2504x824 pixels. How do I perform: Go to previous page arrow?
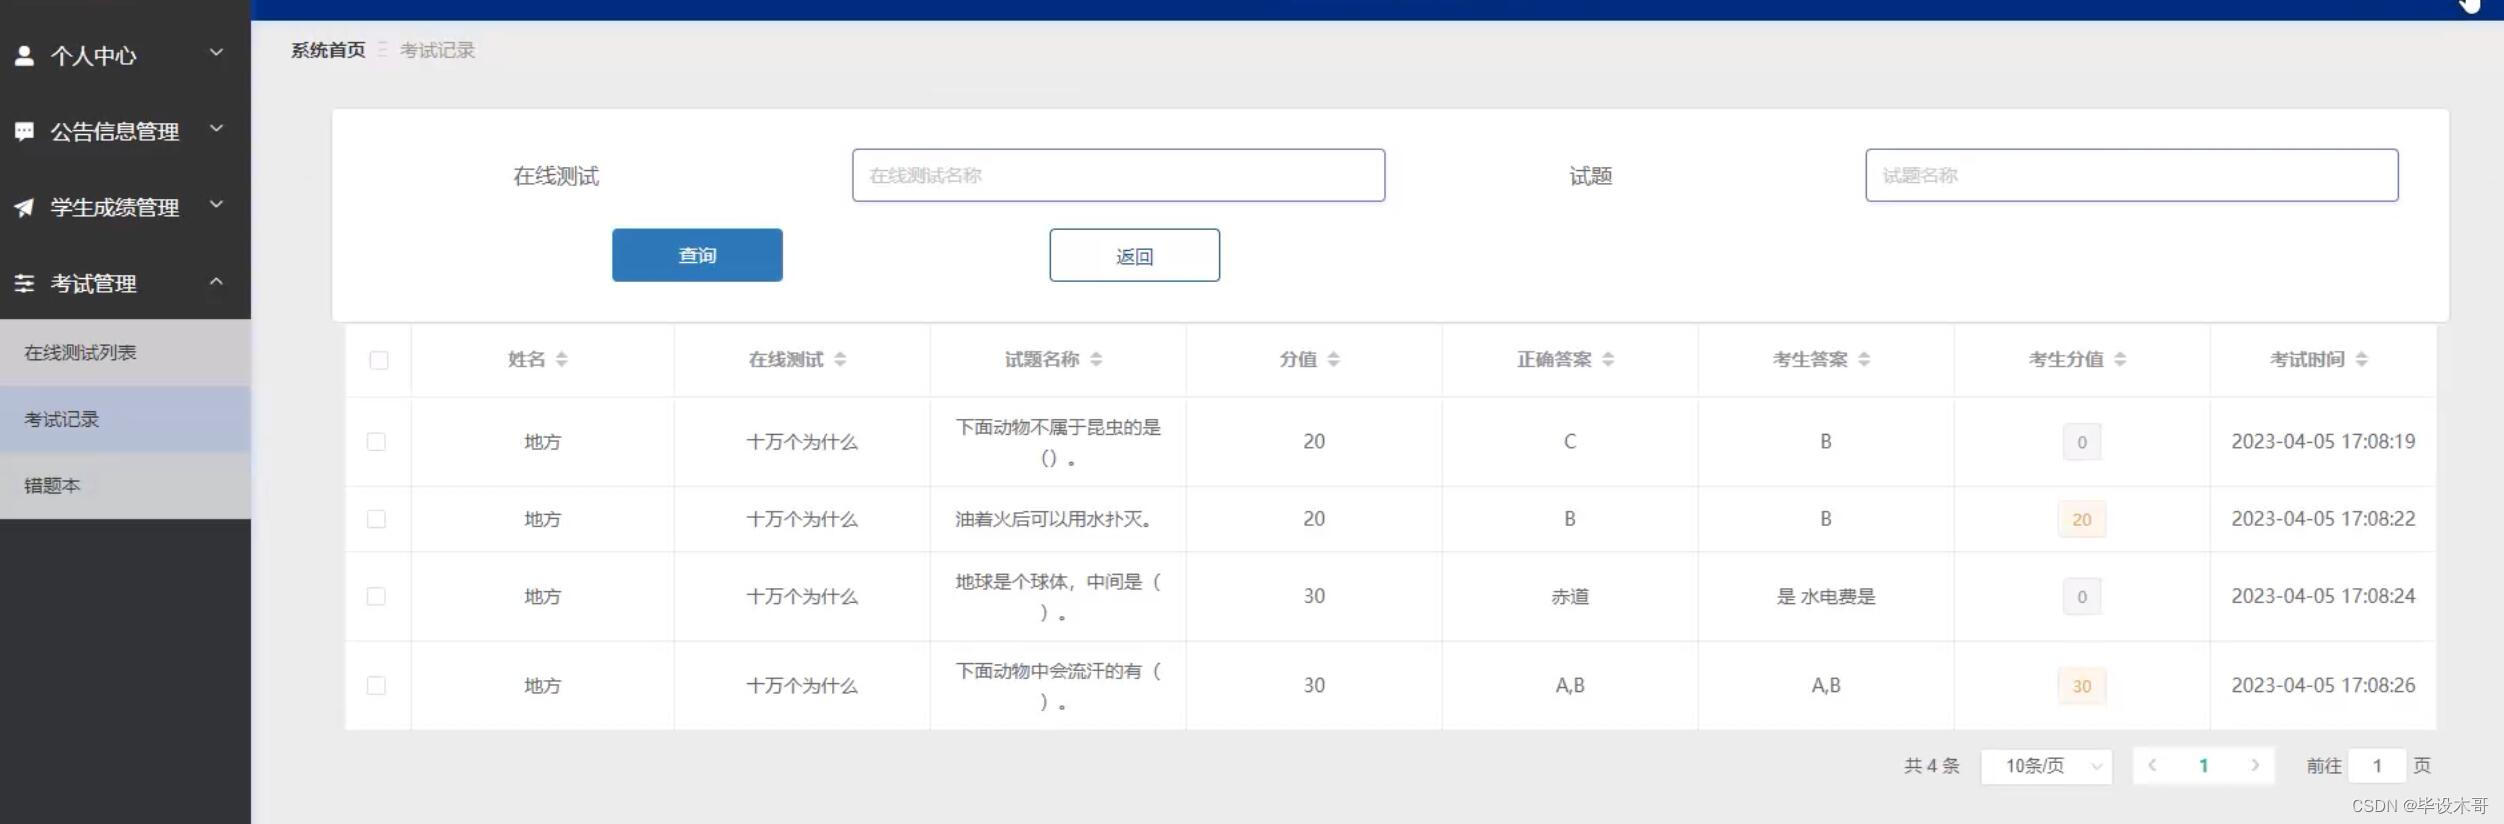tap(2152, 766)
